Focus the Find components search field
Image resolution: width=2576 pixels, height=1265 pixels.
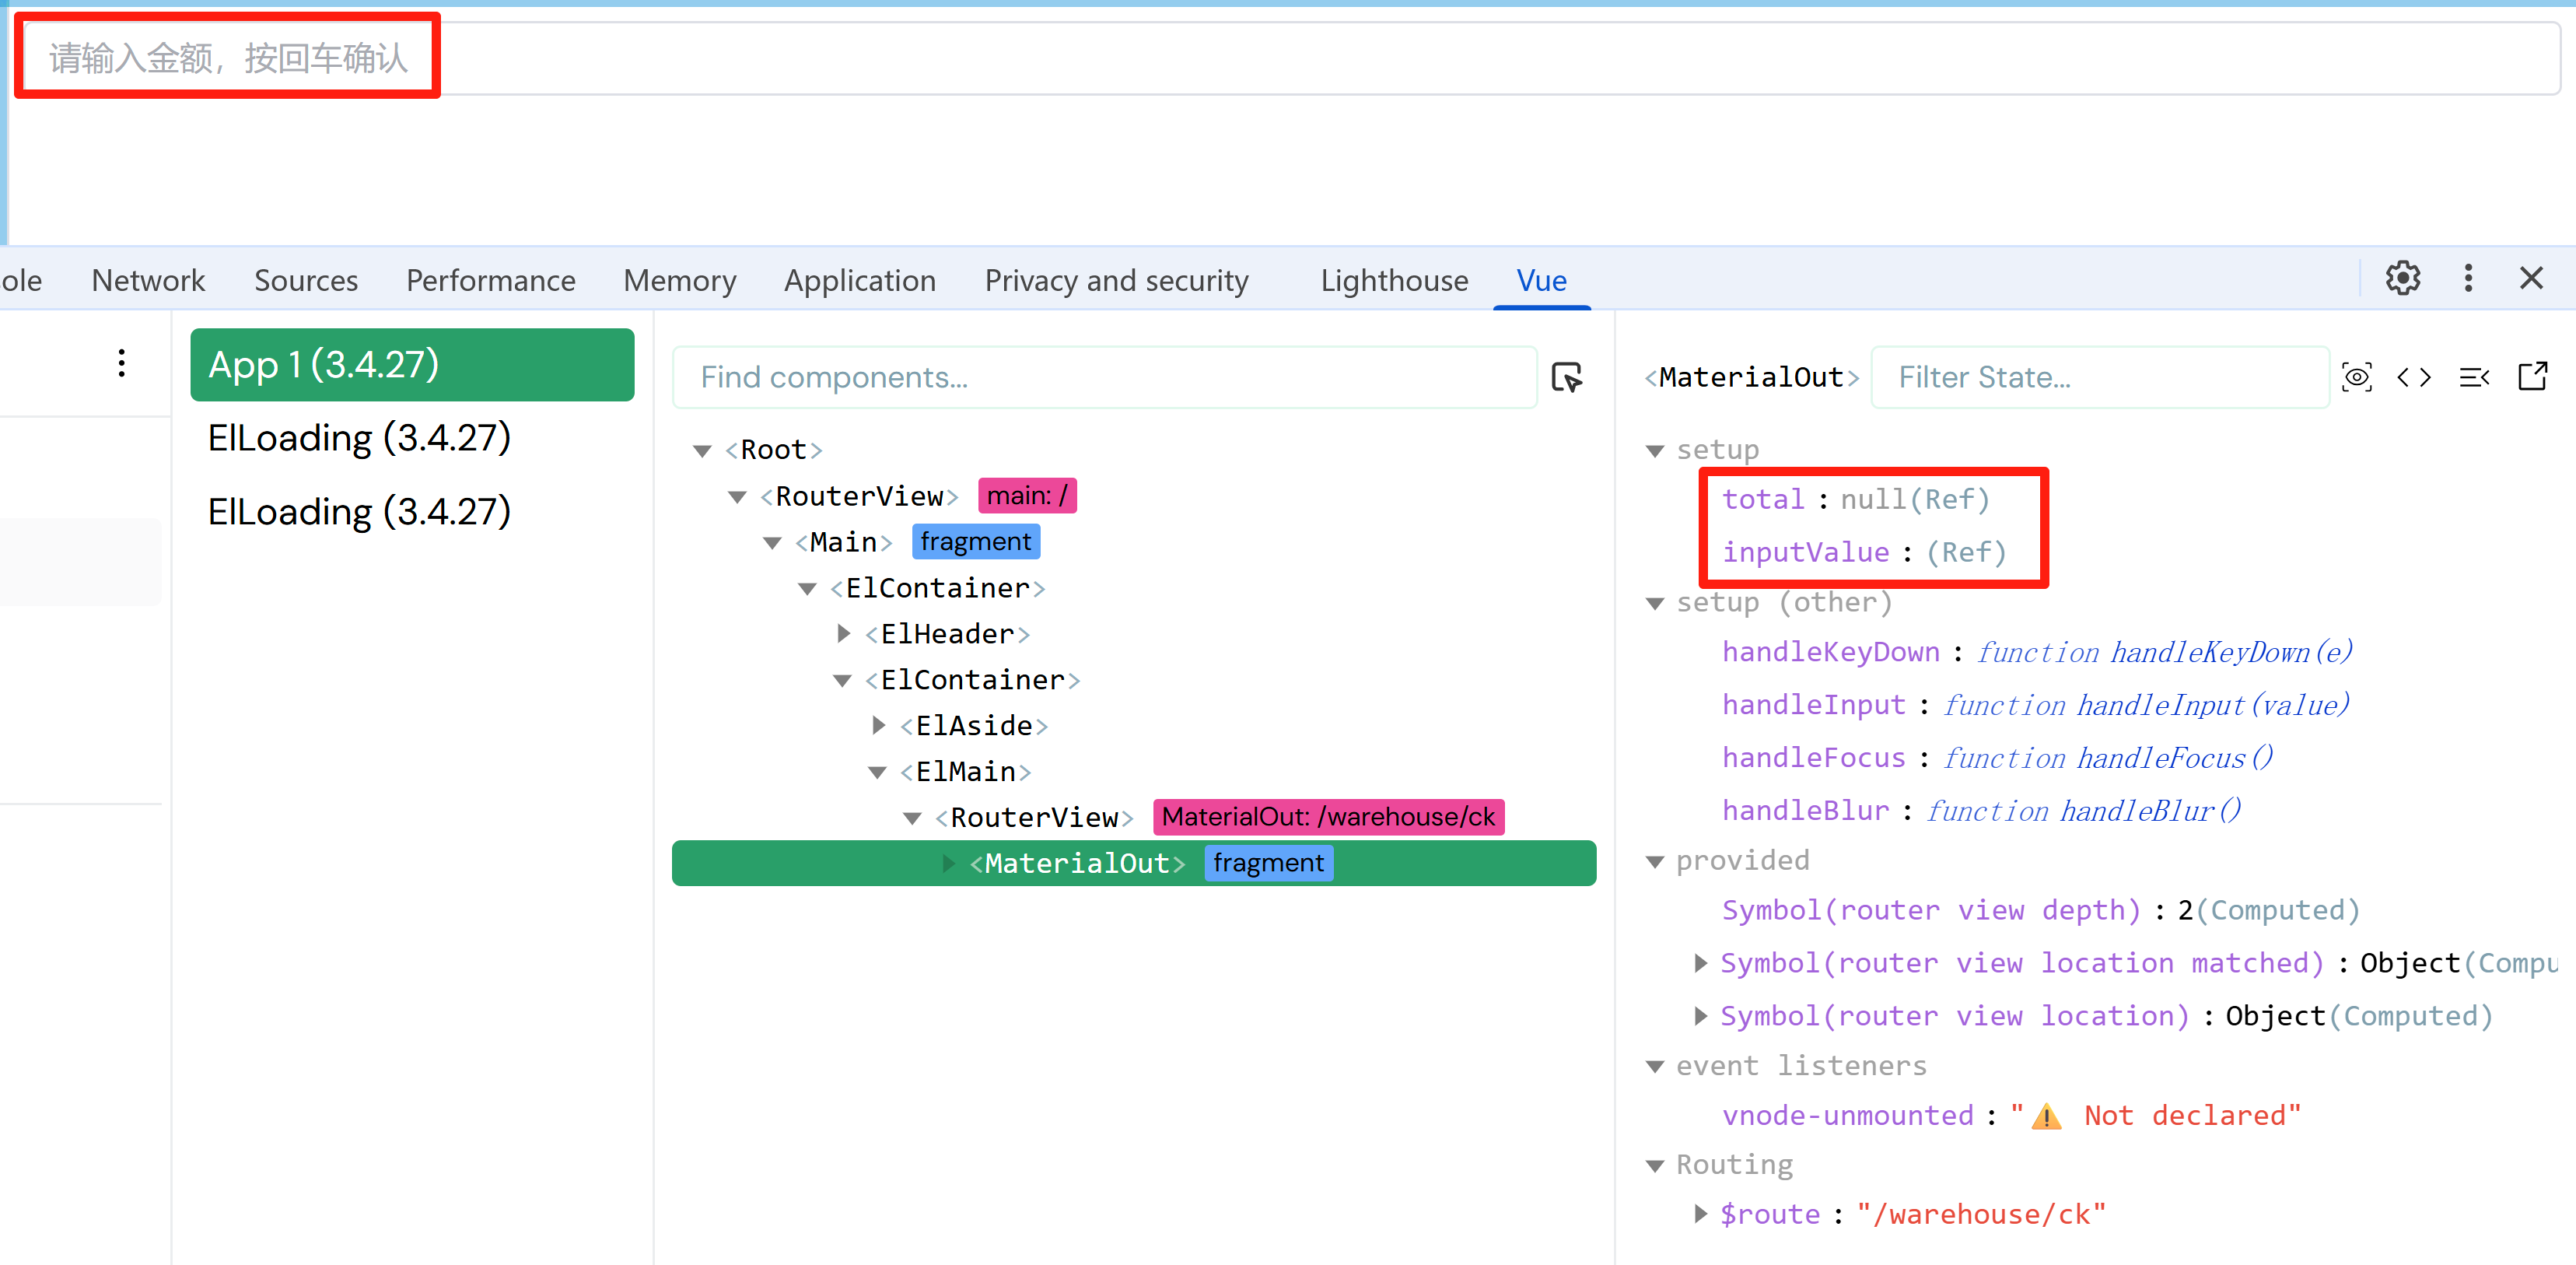pos(1104,377)
